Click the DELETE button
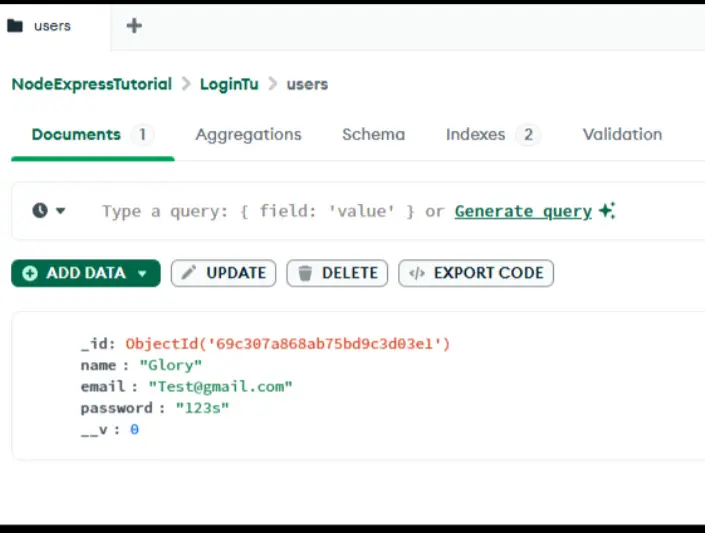The height and width of the screenshot is (533, 705). coord(337,273)
